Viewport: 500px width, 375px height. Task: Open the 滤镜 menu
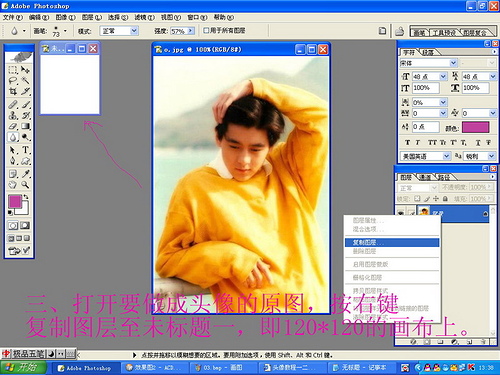[x=144, y=17]
